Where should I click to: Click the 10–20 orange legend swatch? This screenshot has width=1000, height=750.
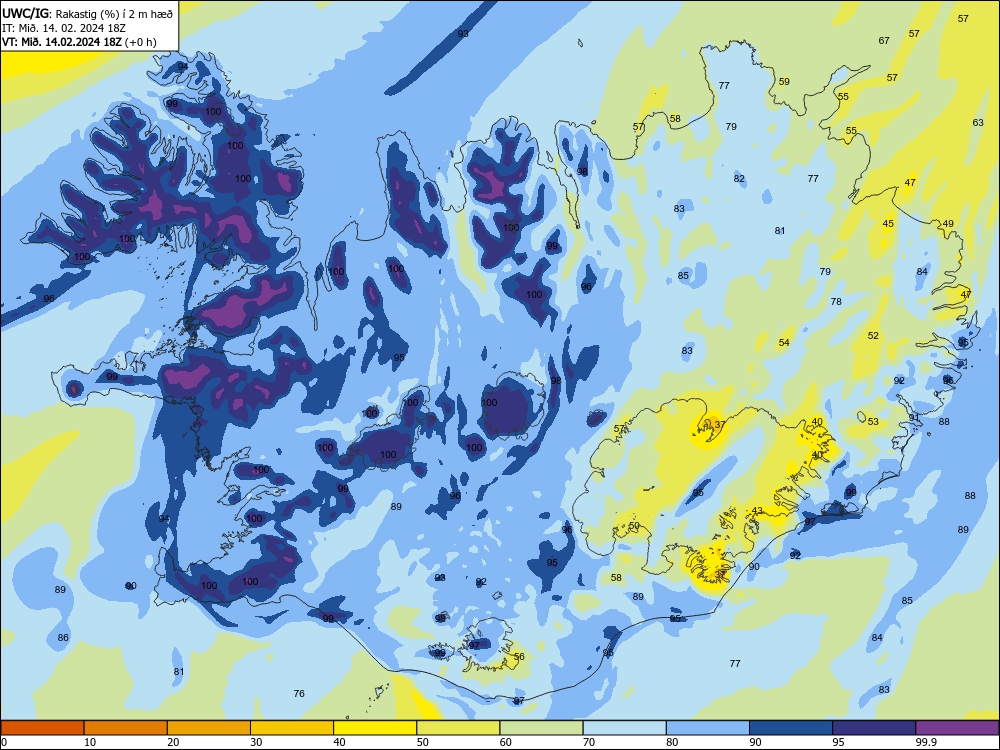pyautogui.click(x=126, y=728)
